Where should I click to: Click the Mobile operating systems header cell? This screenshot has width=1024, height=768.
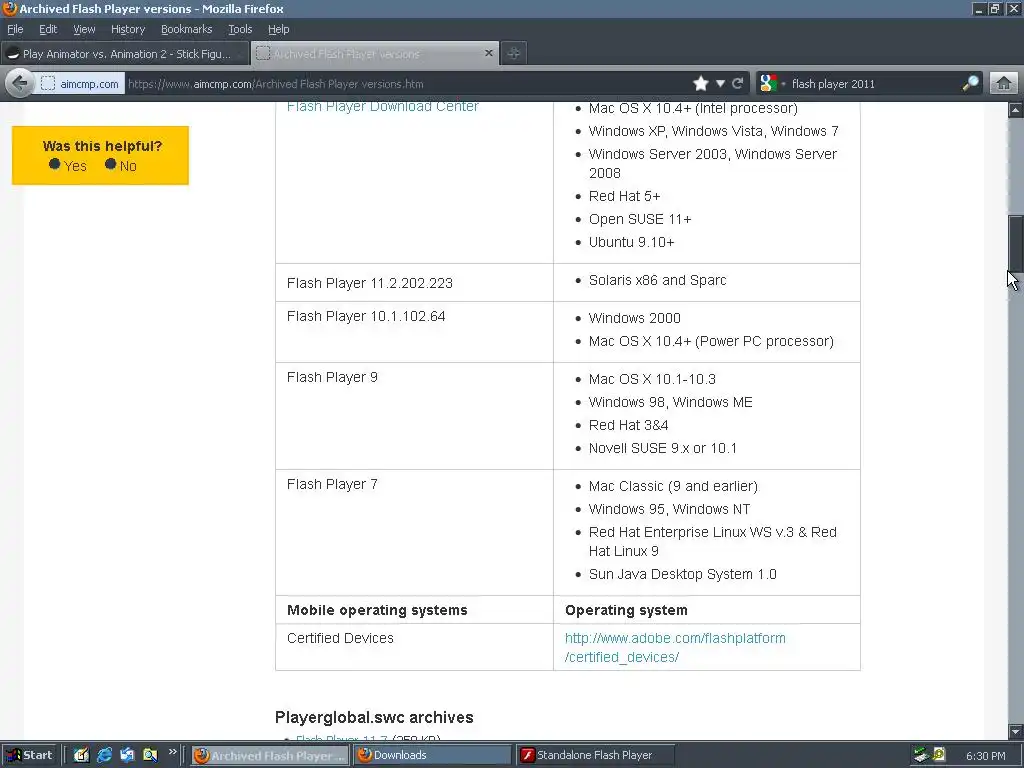point(414,610)
